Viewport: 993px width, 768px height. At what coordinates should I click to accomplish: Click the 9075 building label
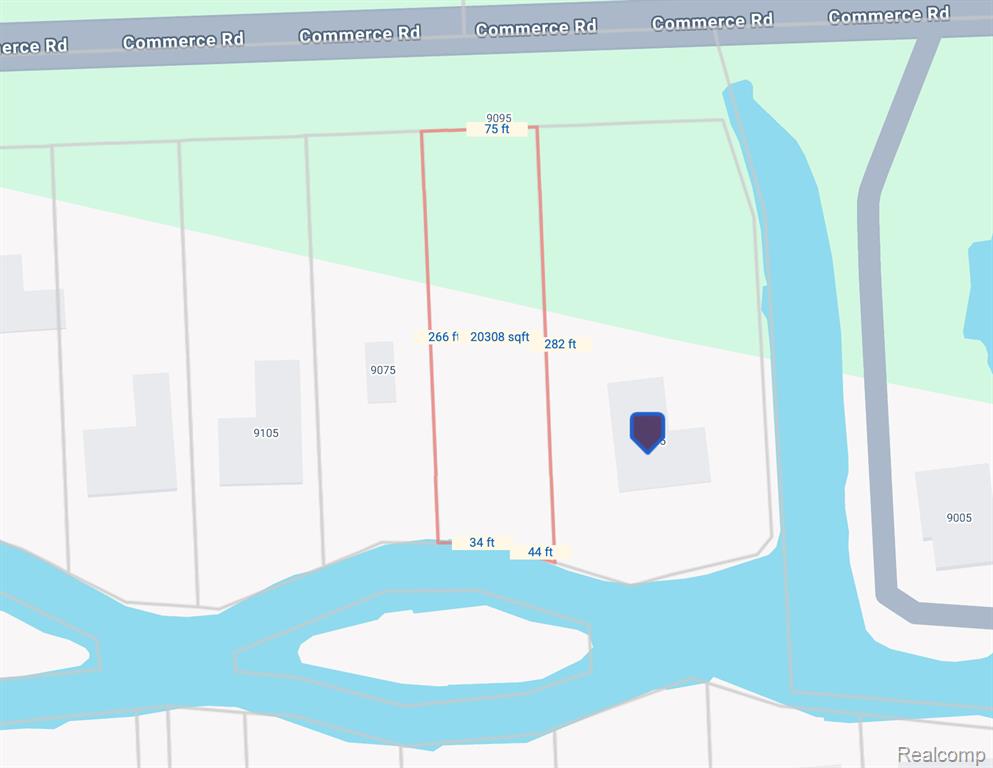[383, 370]
